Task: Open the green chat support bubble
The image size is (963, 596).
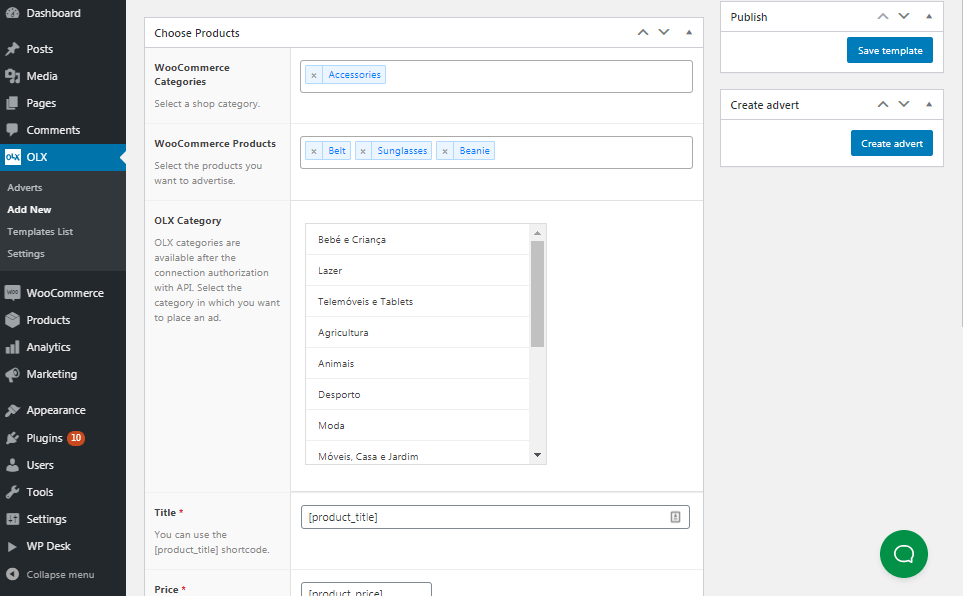Action: [x=903, y=554]
